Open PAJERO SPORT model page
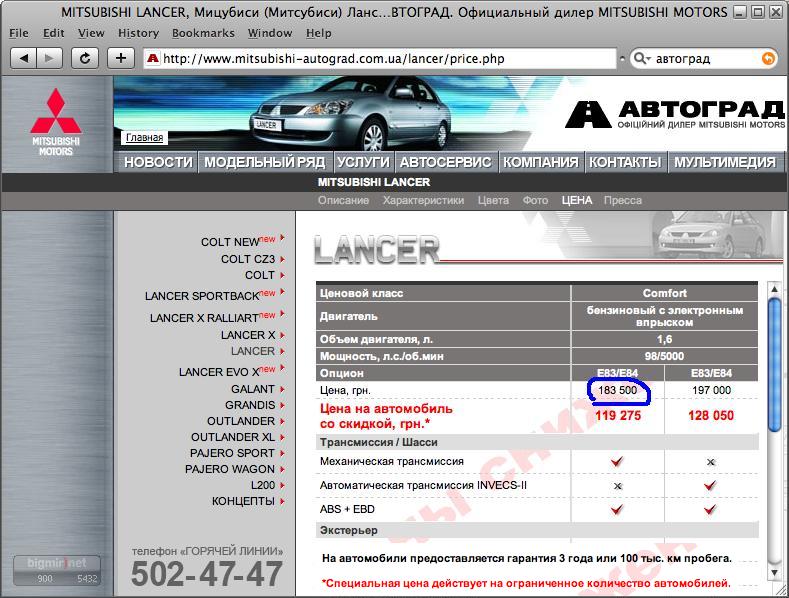This screenshot has height=598, width=789. [232, 453]
